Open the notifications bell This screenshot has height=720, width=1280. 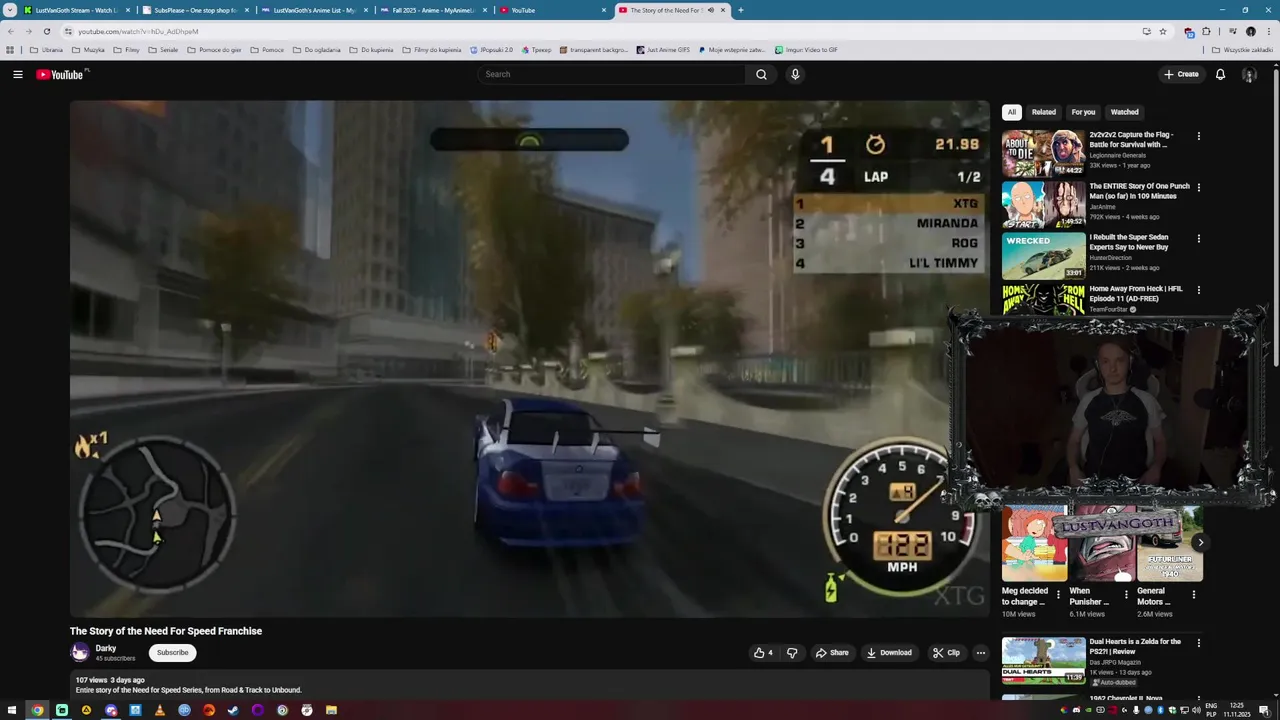[x=1220, y=74]
